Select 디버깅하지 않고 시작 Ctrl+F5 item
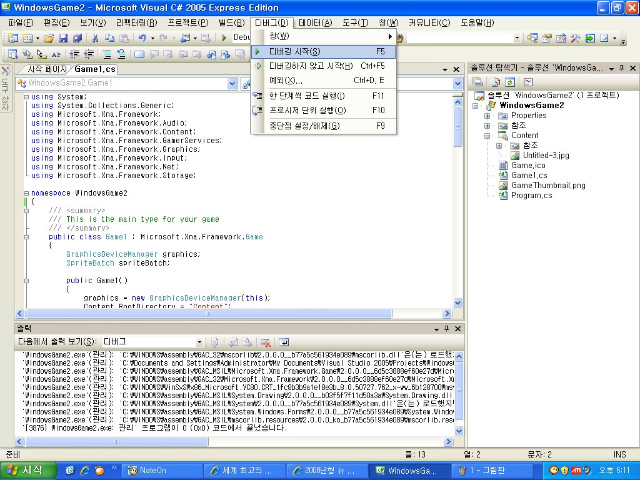The height and width of the screenshot is (480, 640). [324, 66]
